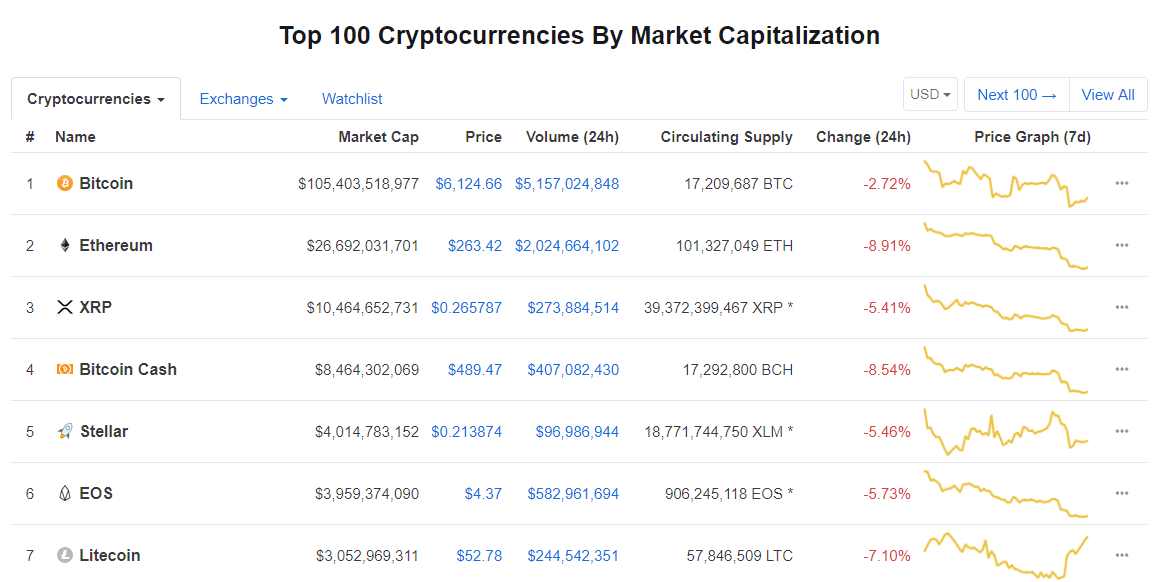
Task: Open the Ethereum name link
Action: pyautogui.click(x=116, y=246)
